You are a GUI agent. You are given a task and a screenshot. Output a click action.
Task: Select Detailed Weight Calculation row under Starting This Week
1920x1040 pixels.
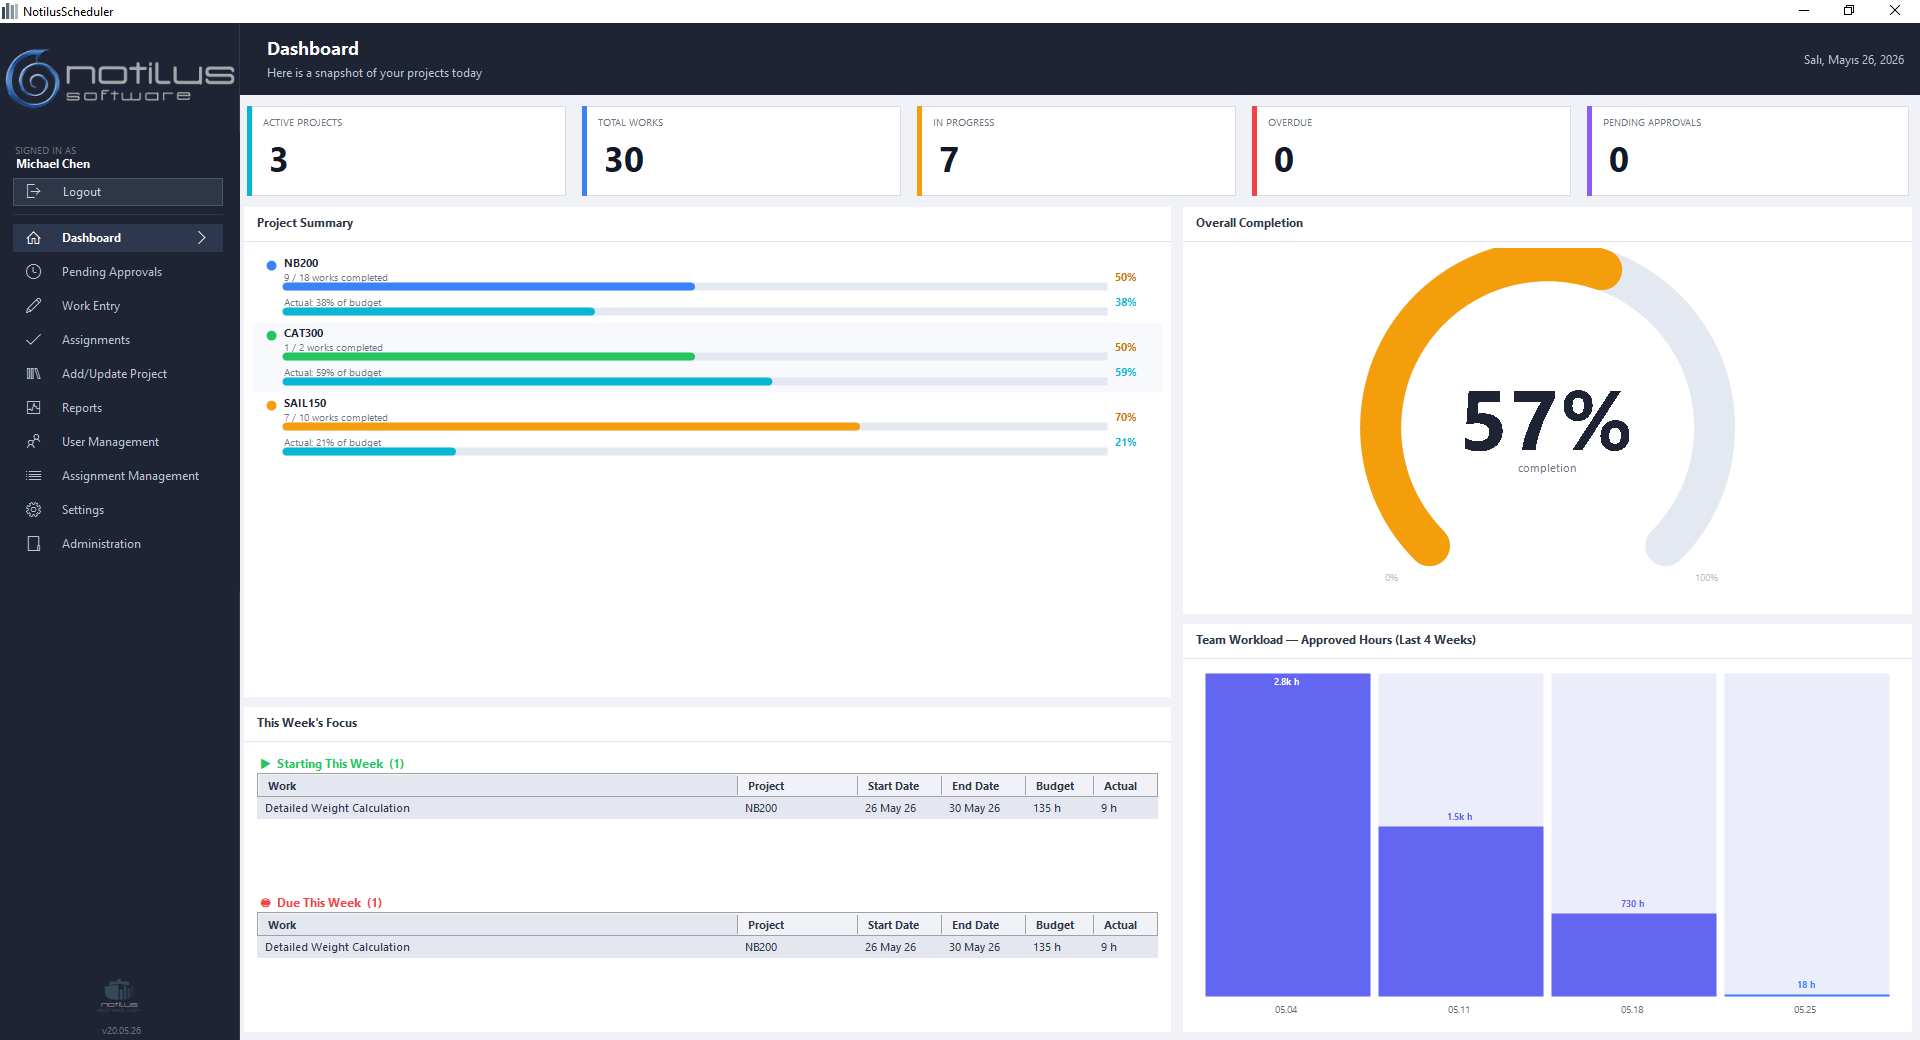(x=707, y=808)
